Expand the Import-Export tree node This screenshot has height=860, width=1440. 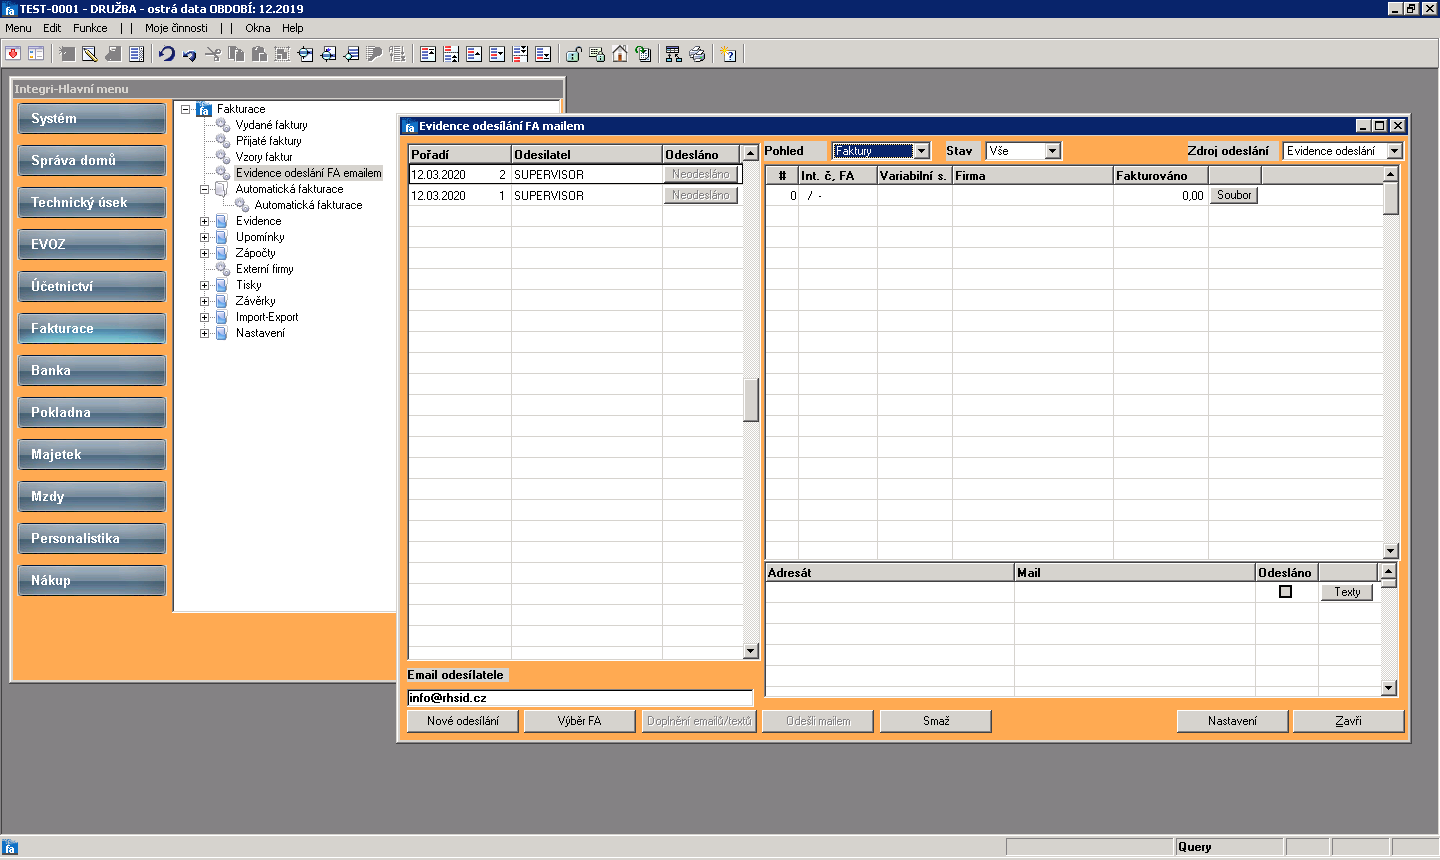point(204,317)
